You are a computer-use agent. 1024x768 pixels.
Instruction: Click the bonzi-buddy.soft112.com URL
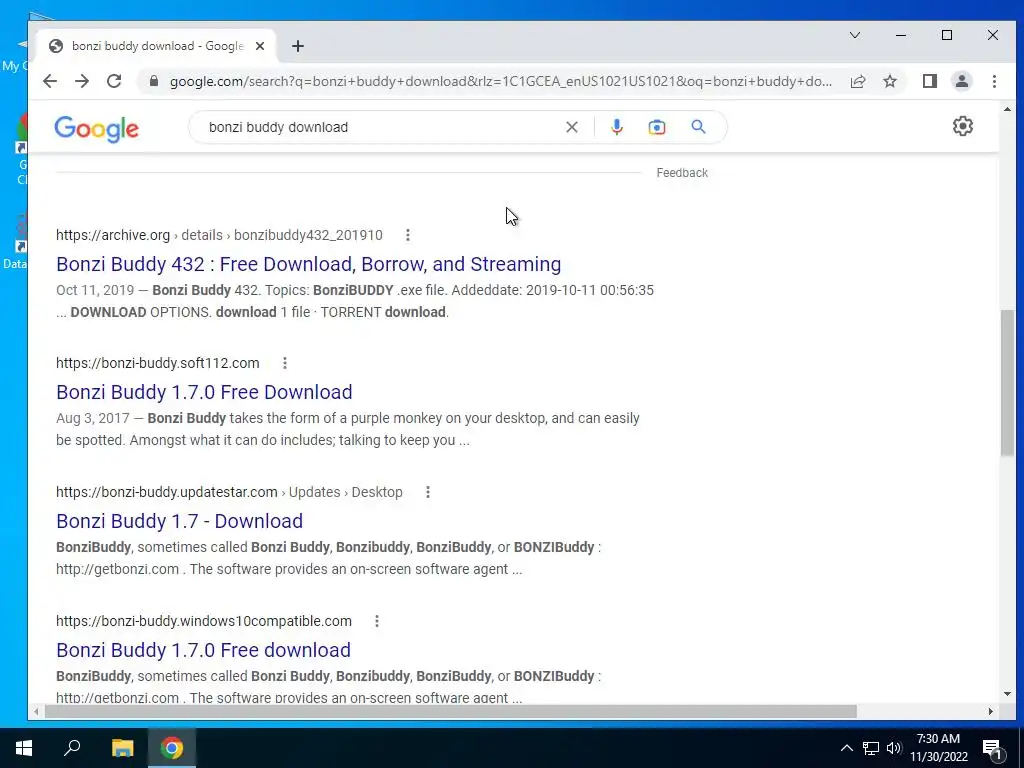point(157,363)
